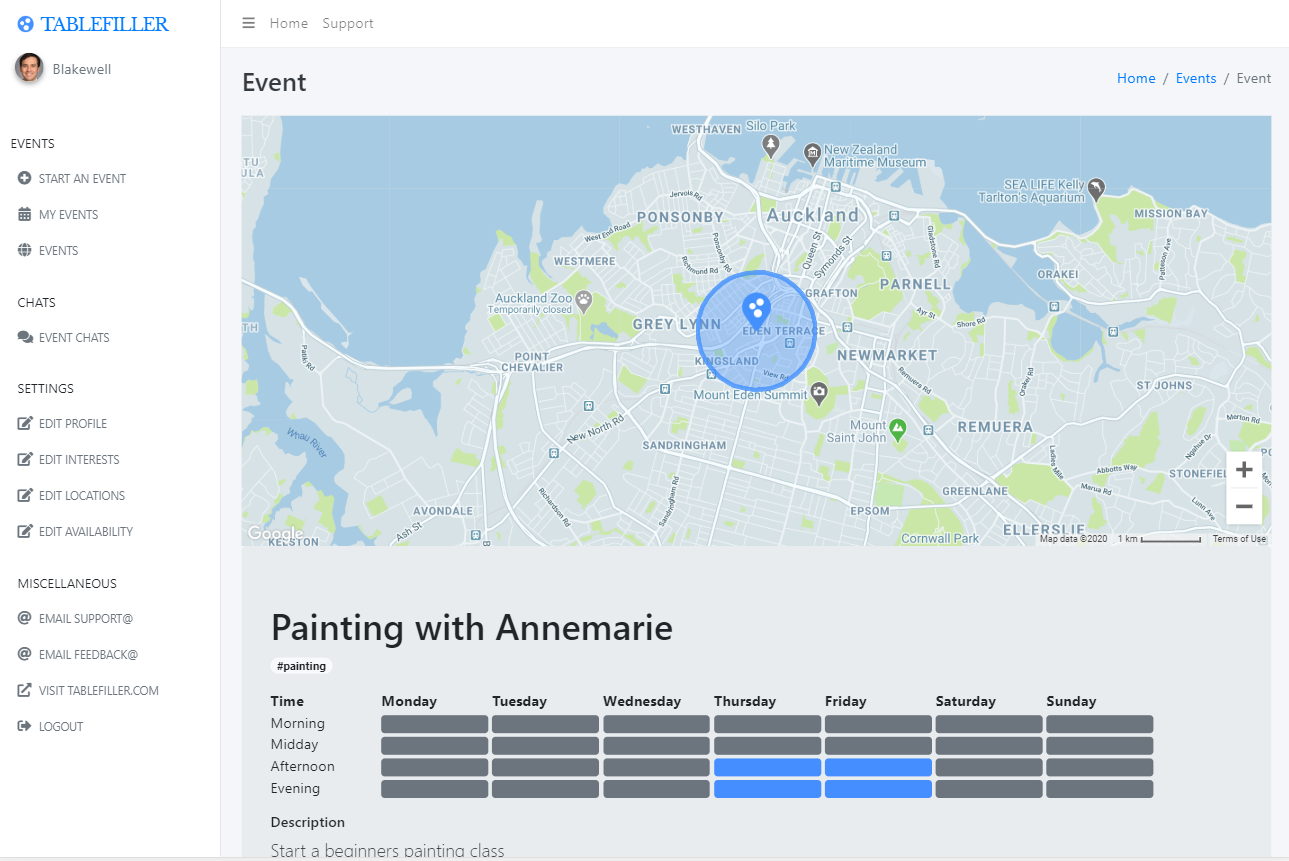Viewport: 1289px width, 861px height.
Task: Click the Events globe icon
Action: pos(25,250)
